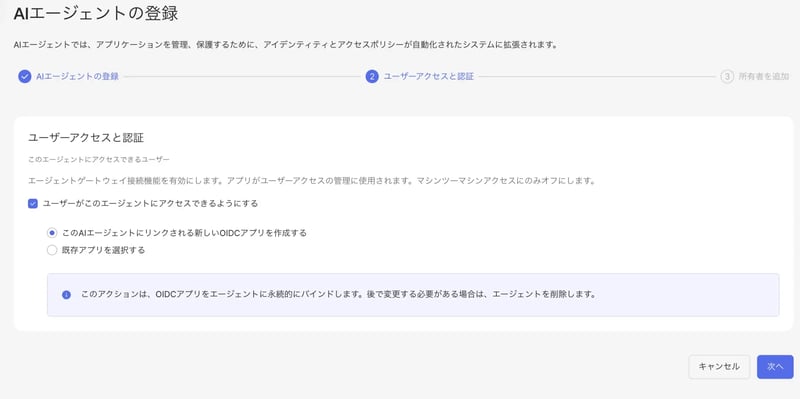800x399 pixels.
Task: Click the エージェントゲートウェイ接続機能 description text
Action: [x=312, y=181]
